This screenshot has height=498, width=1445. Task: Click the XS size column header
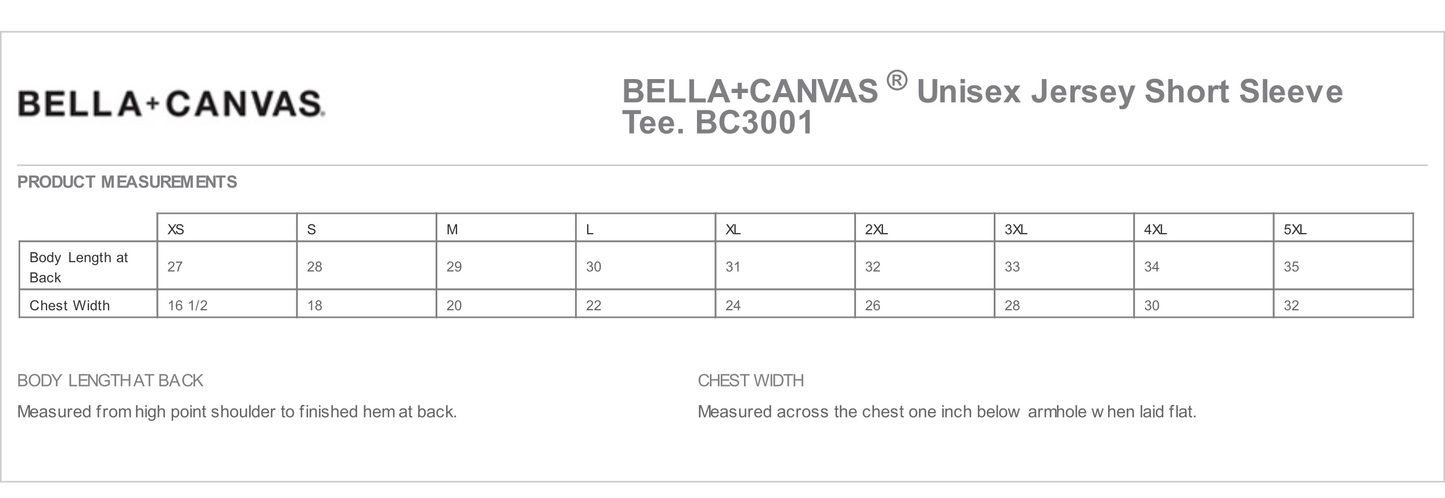[176, 229]
